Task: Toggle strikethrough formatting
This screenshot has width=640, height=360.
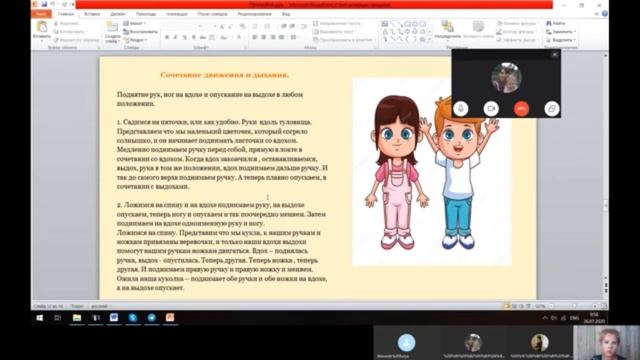Action: (202, 37)
